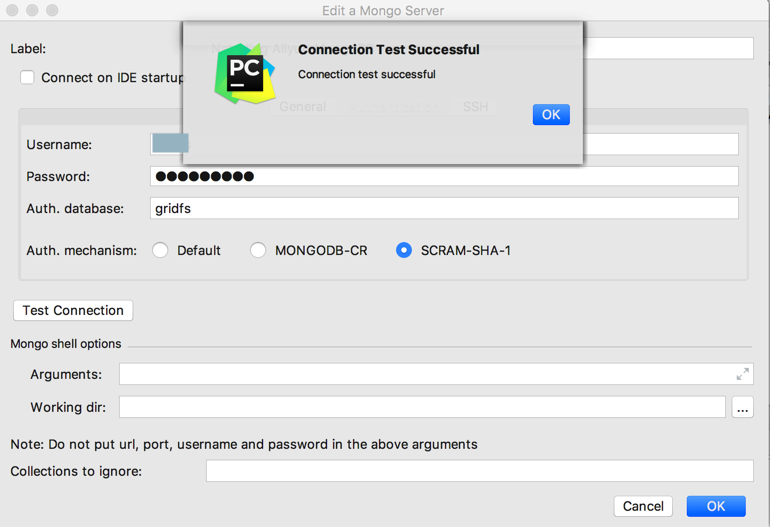Image resolution: width=770 pixels, height=527 pixels.
Task: Browse for working dir with ellipsis button
Action: (x=742, y=407)
